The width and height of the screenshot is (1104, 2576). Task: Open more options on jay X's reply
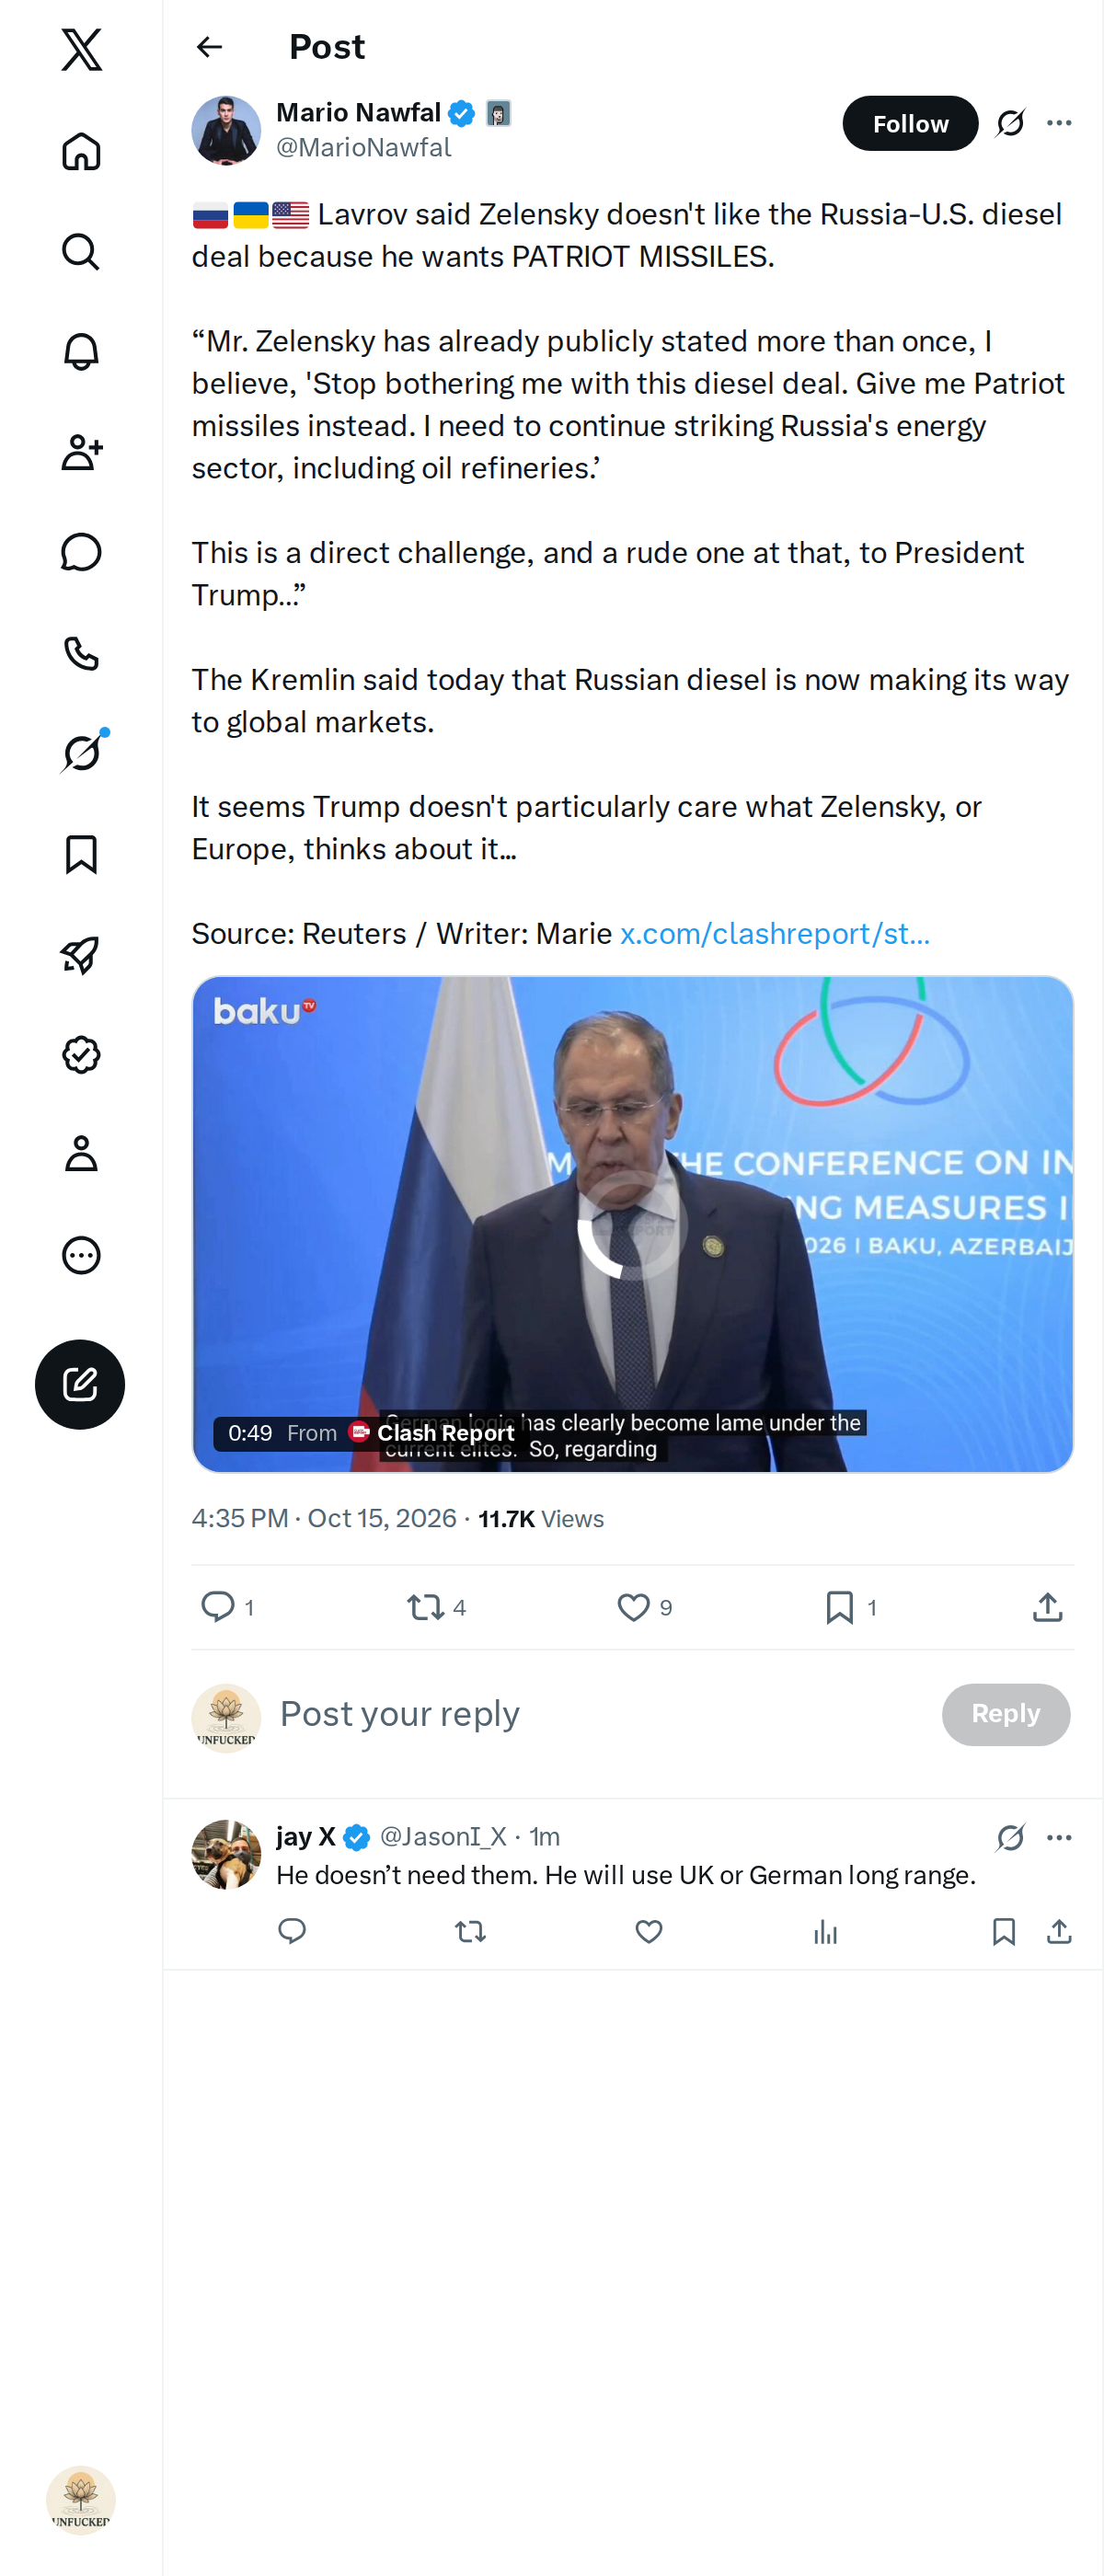point(1059,1837)
